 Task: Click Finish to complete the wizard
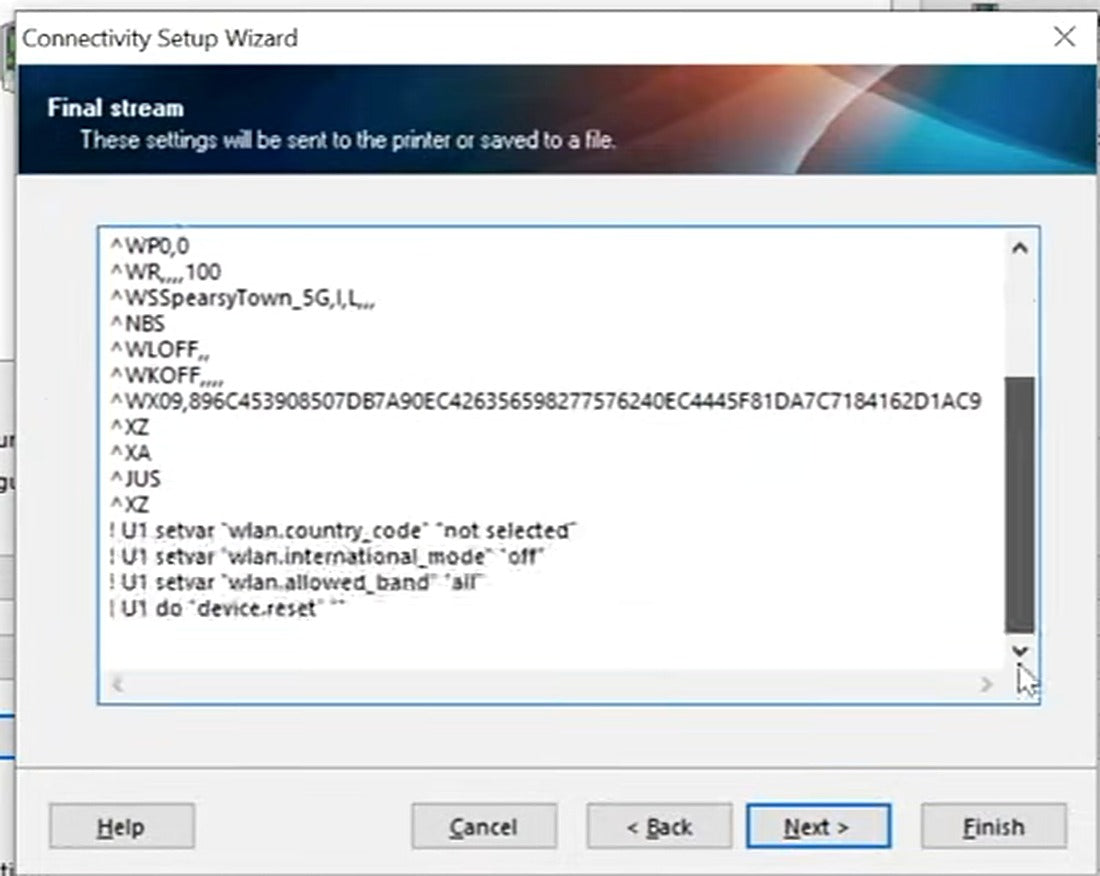[993, 826]
